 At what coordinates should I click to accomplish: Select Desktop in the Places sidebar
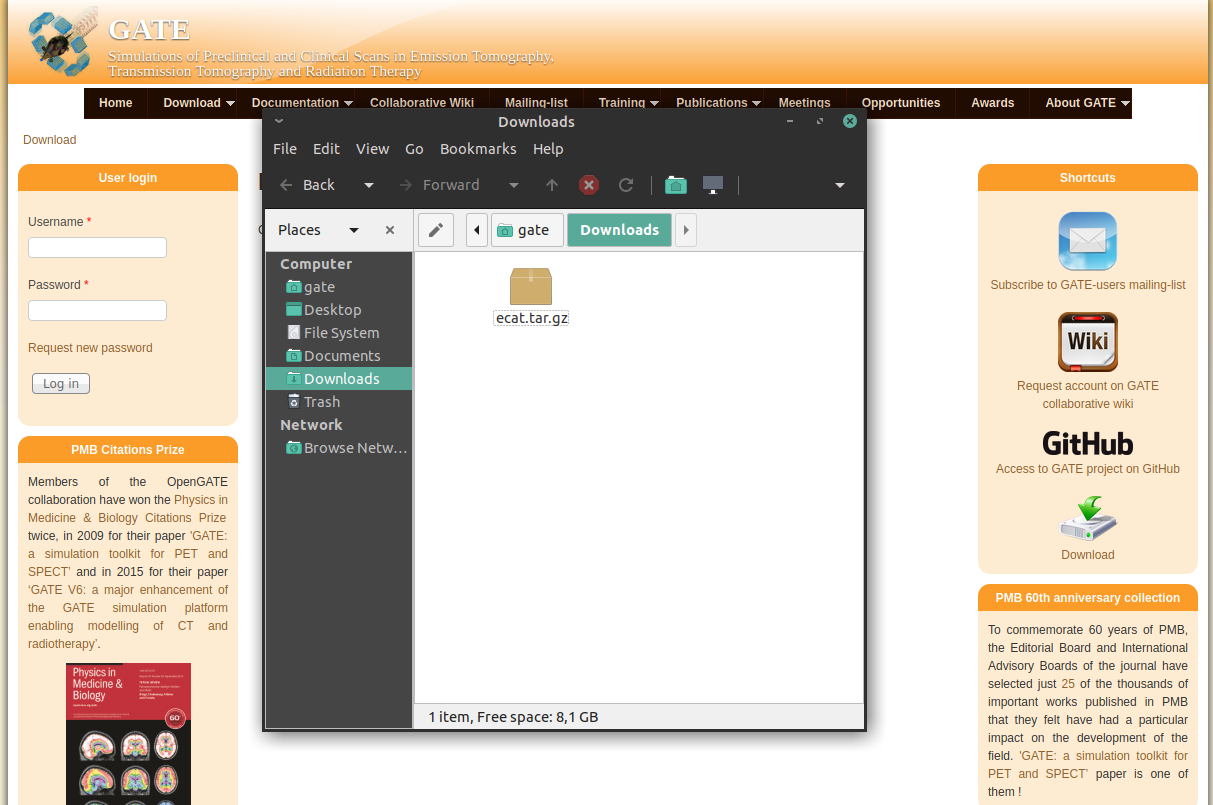339,310
